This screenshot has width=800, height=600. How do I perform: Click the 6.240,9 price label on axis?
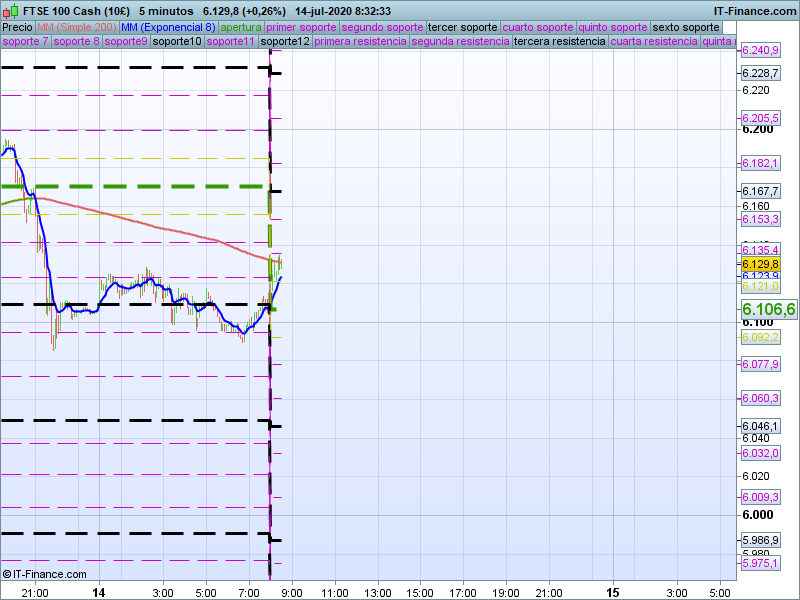[759, 50]
